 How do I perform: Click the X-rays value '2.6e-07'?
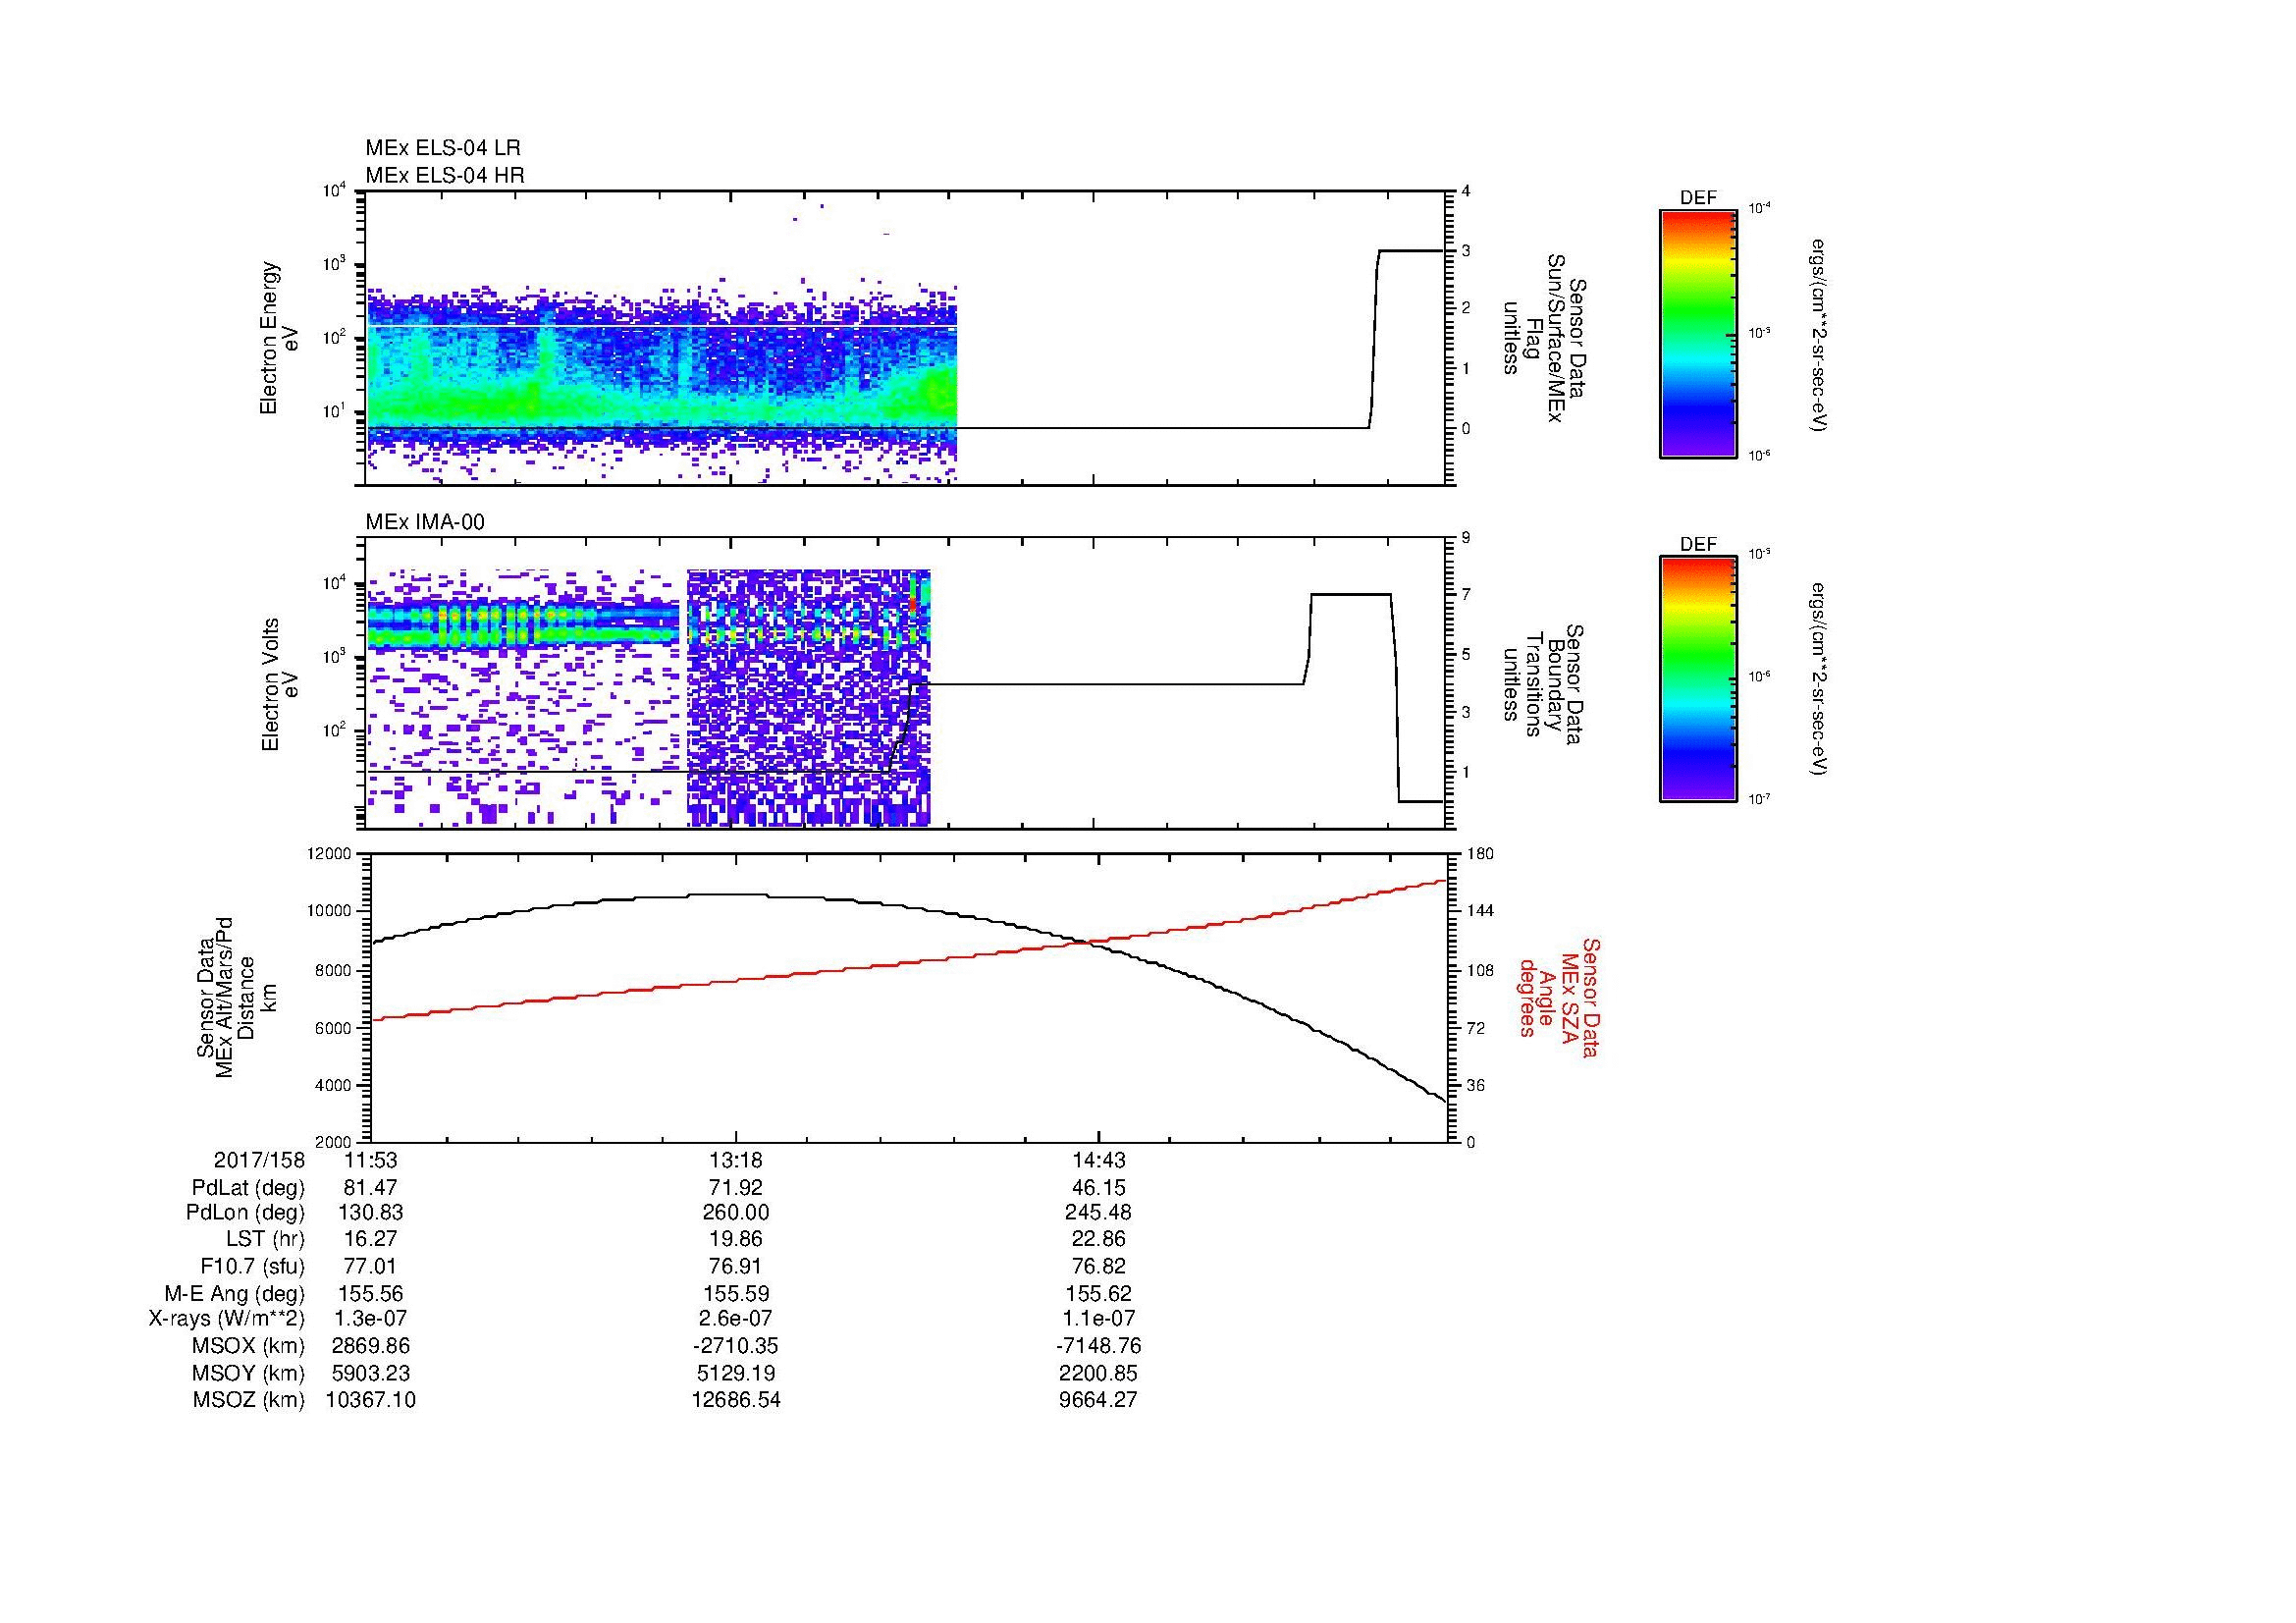736,1320
